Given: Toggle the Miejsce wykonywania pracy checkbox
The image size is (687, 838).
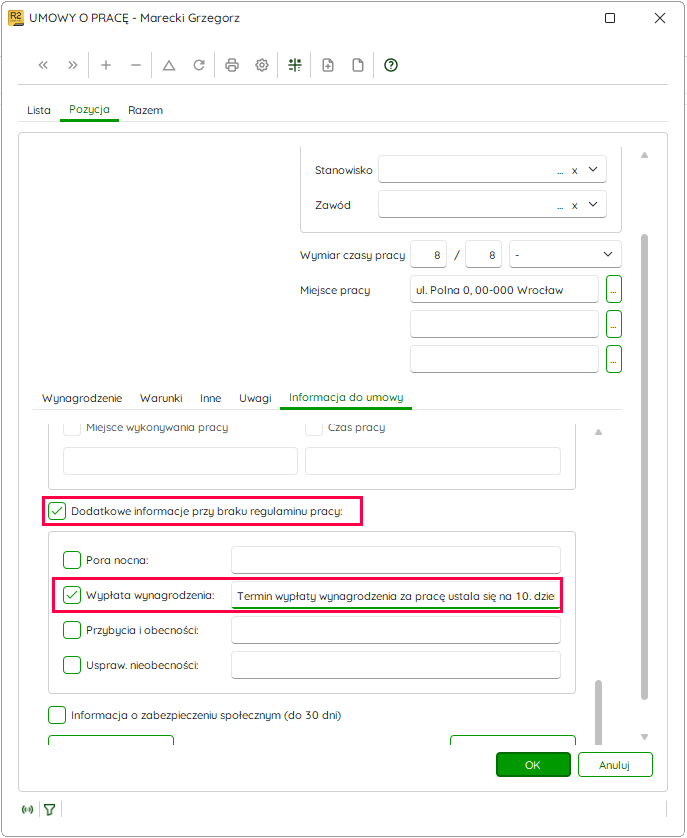Looking at the screenshot, I should pos(72,428).
